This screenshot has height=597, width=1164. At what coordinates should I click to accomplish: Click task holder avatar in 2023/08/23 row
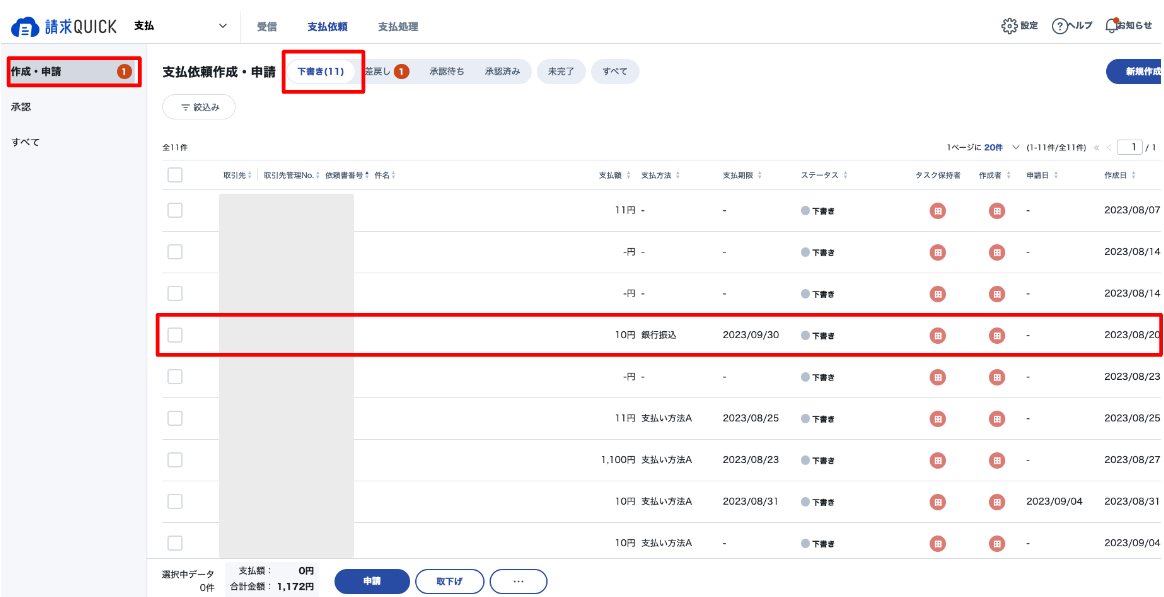(x=938, y=377)
